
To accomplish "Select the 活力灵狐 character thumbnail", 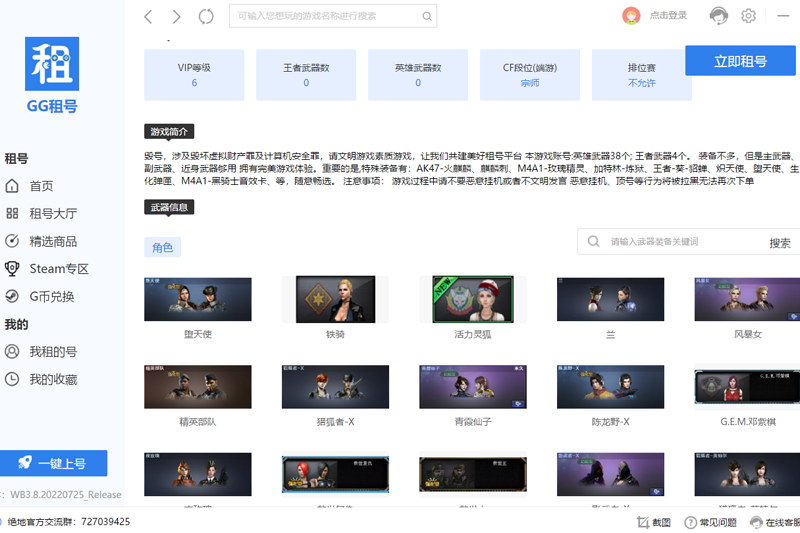I will [x=477, y=300].
